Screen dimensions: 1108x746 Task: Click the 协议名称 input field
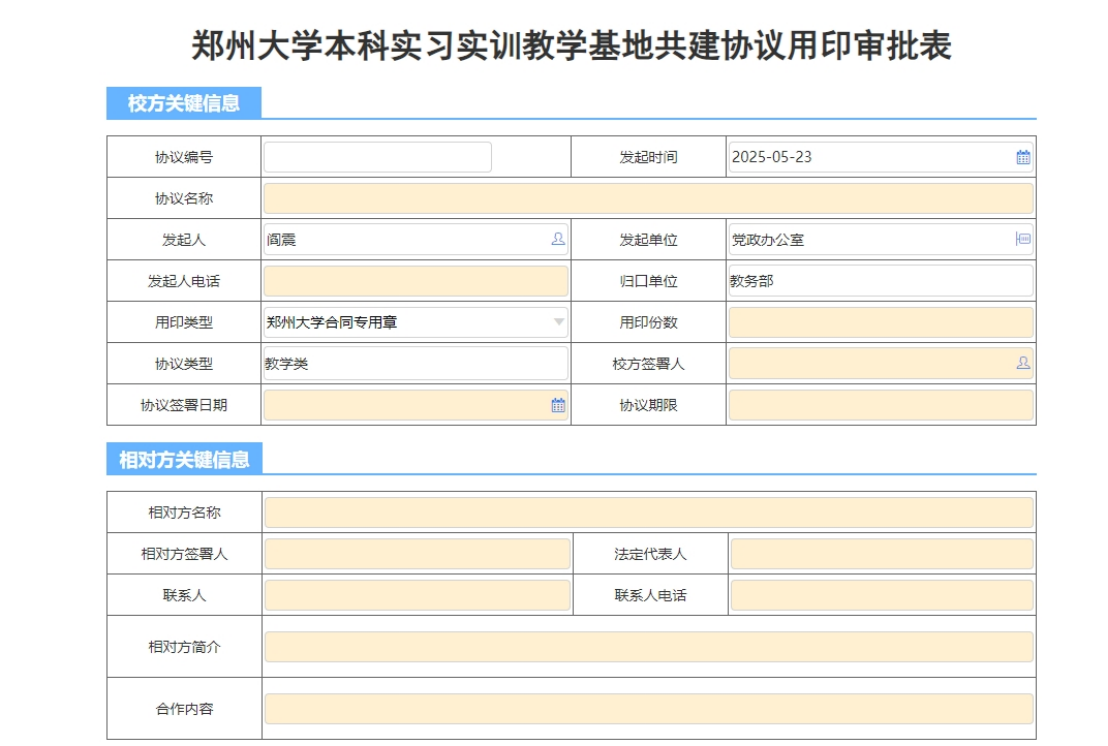click(649, 199)
